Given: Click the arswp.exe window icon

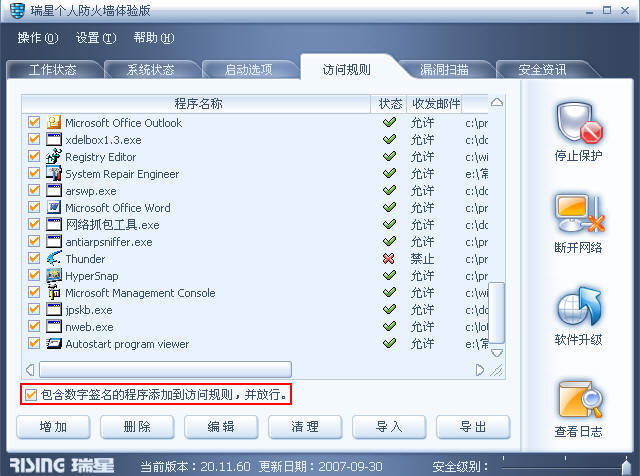Looking at the screenshot, I should tap(53, 191).
